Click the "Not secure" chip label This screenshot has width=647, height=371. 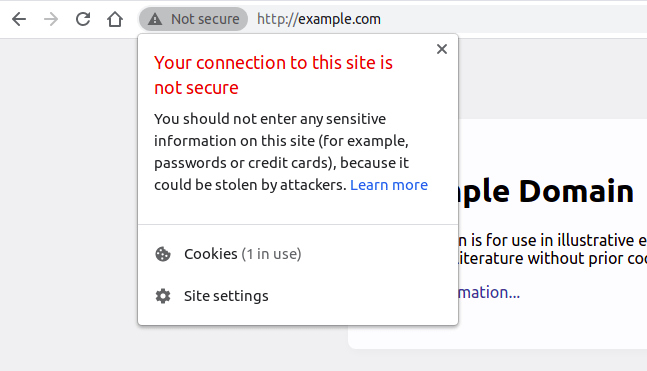[205, 19]
